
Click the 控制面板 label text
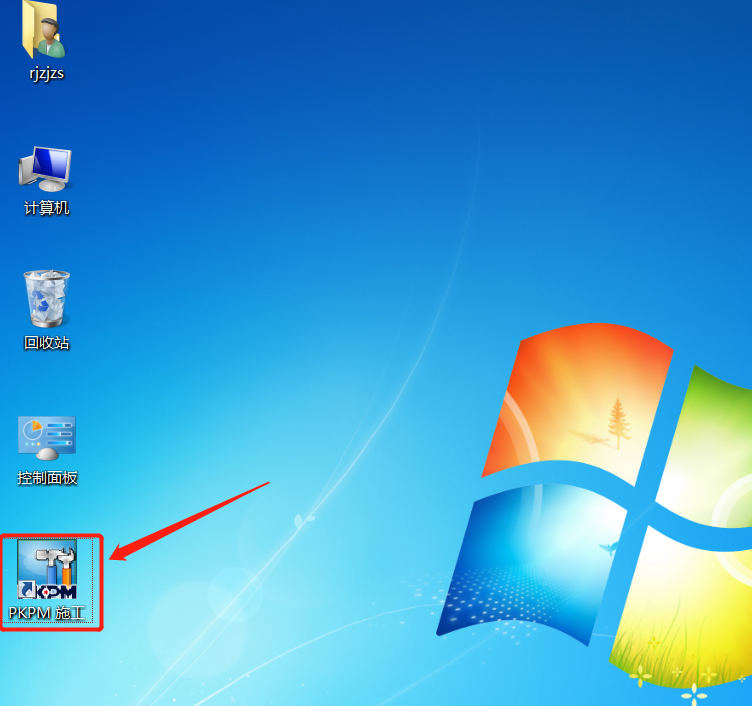[47, 478]
